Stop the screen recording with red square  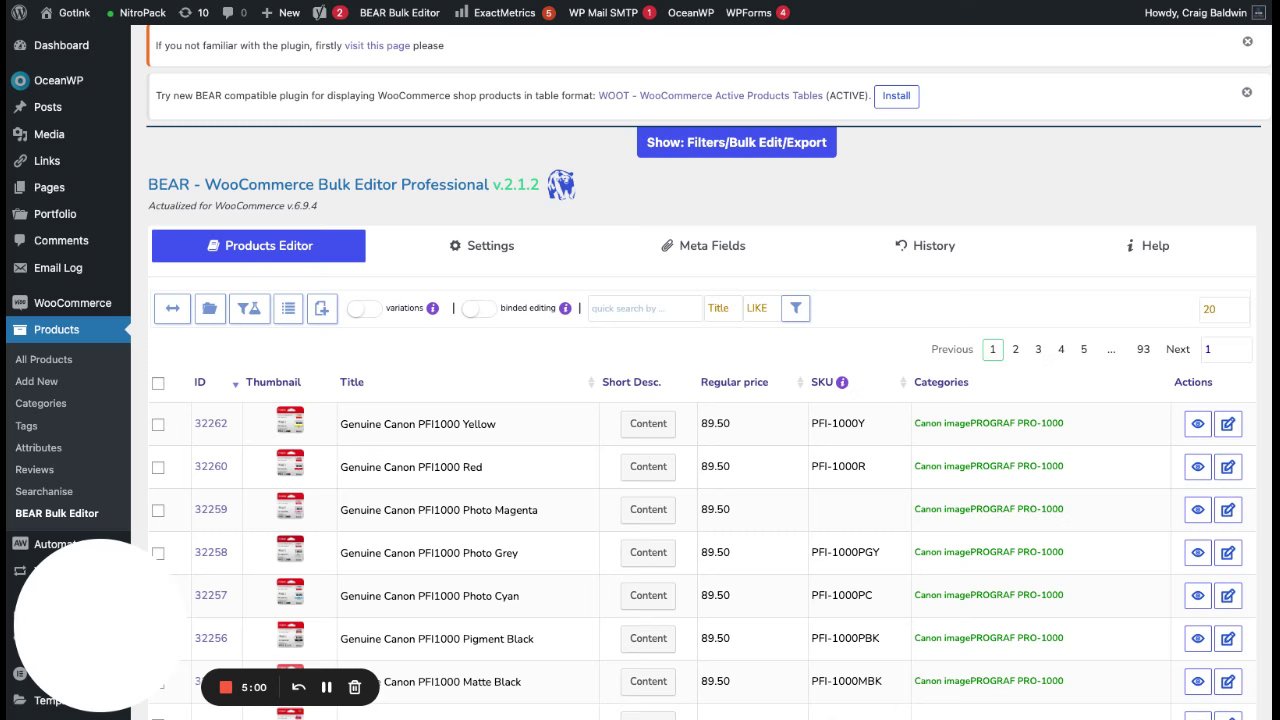coord(226,687)
